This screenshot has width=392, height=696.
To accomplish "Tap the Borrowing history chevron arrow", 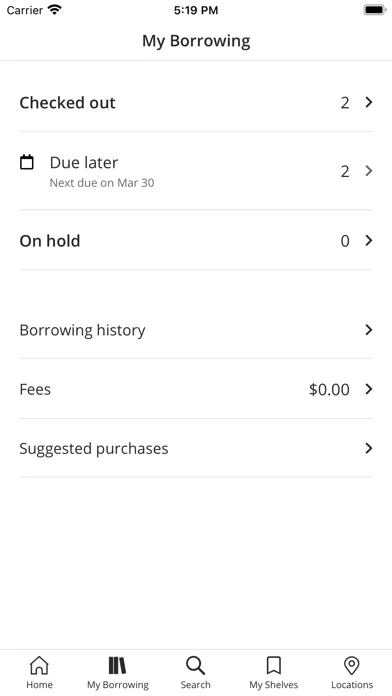I will (368, 330).
